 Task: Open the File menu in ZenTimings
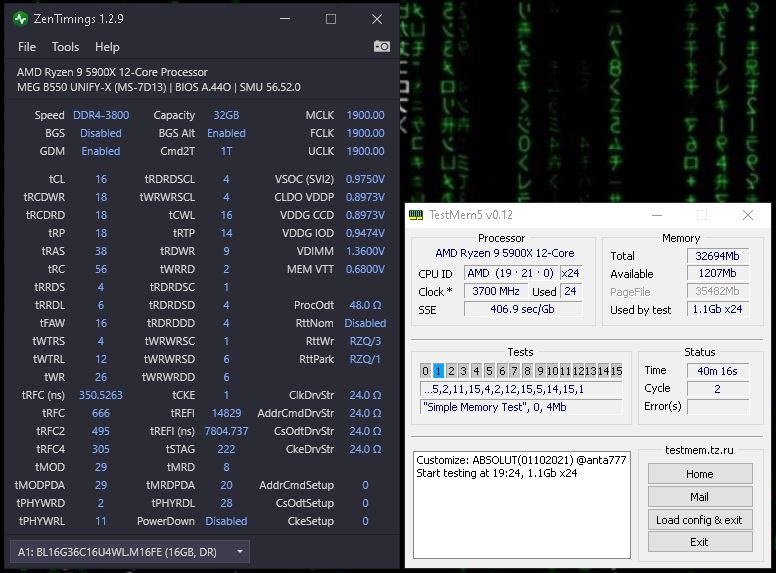pos(27,47)
